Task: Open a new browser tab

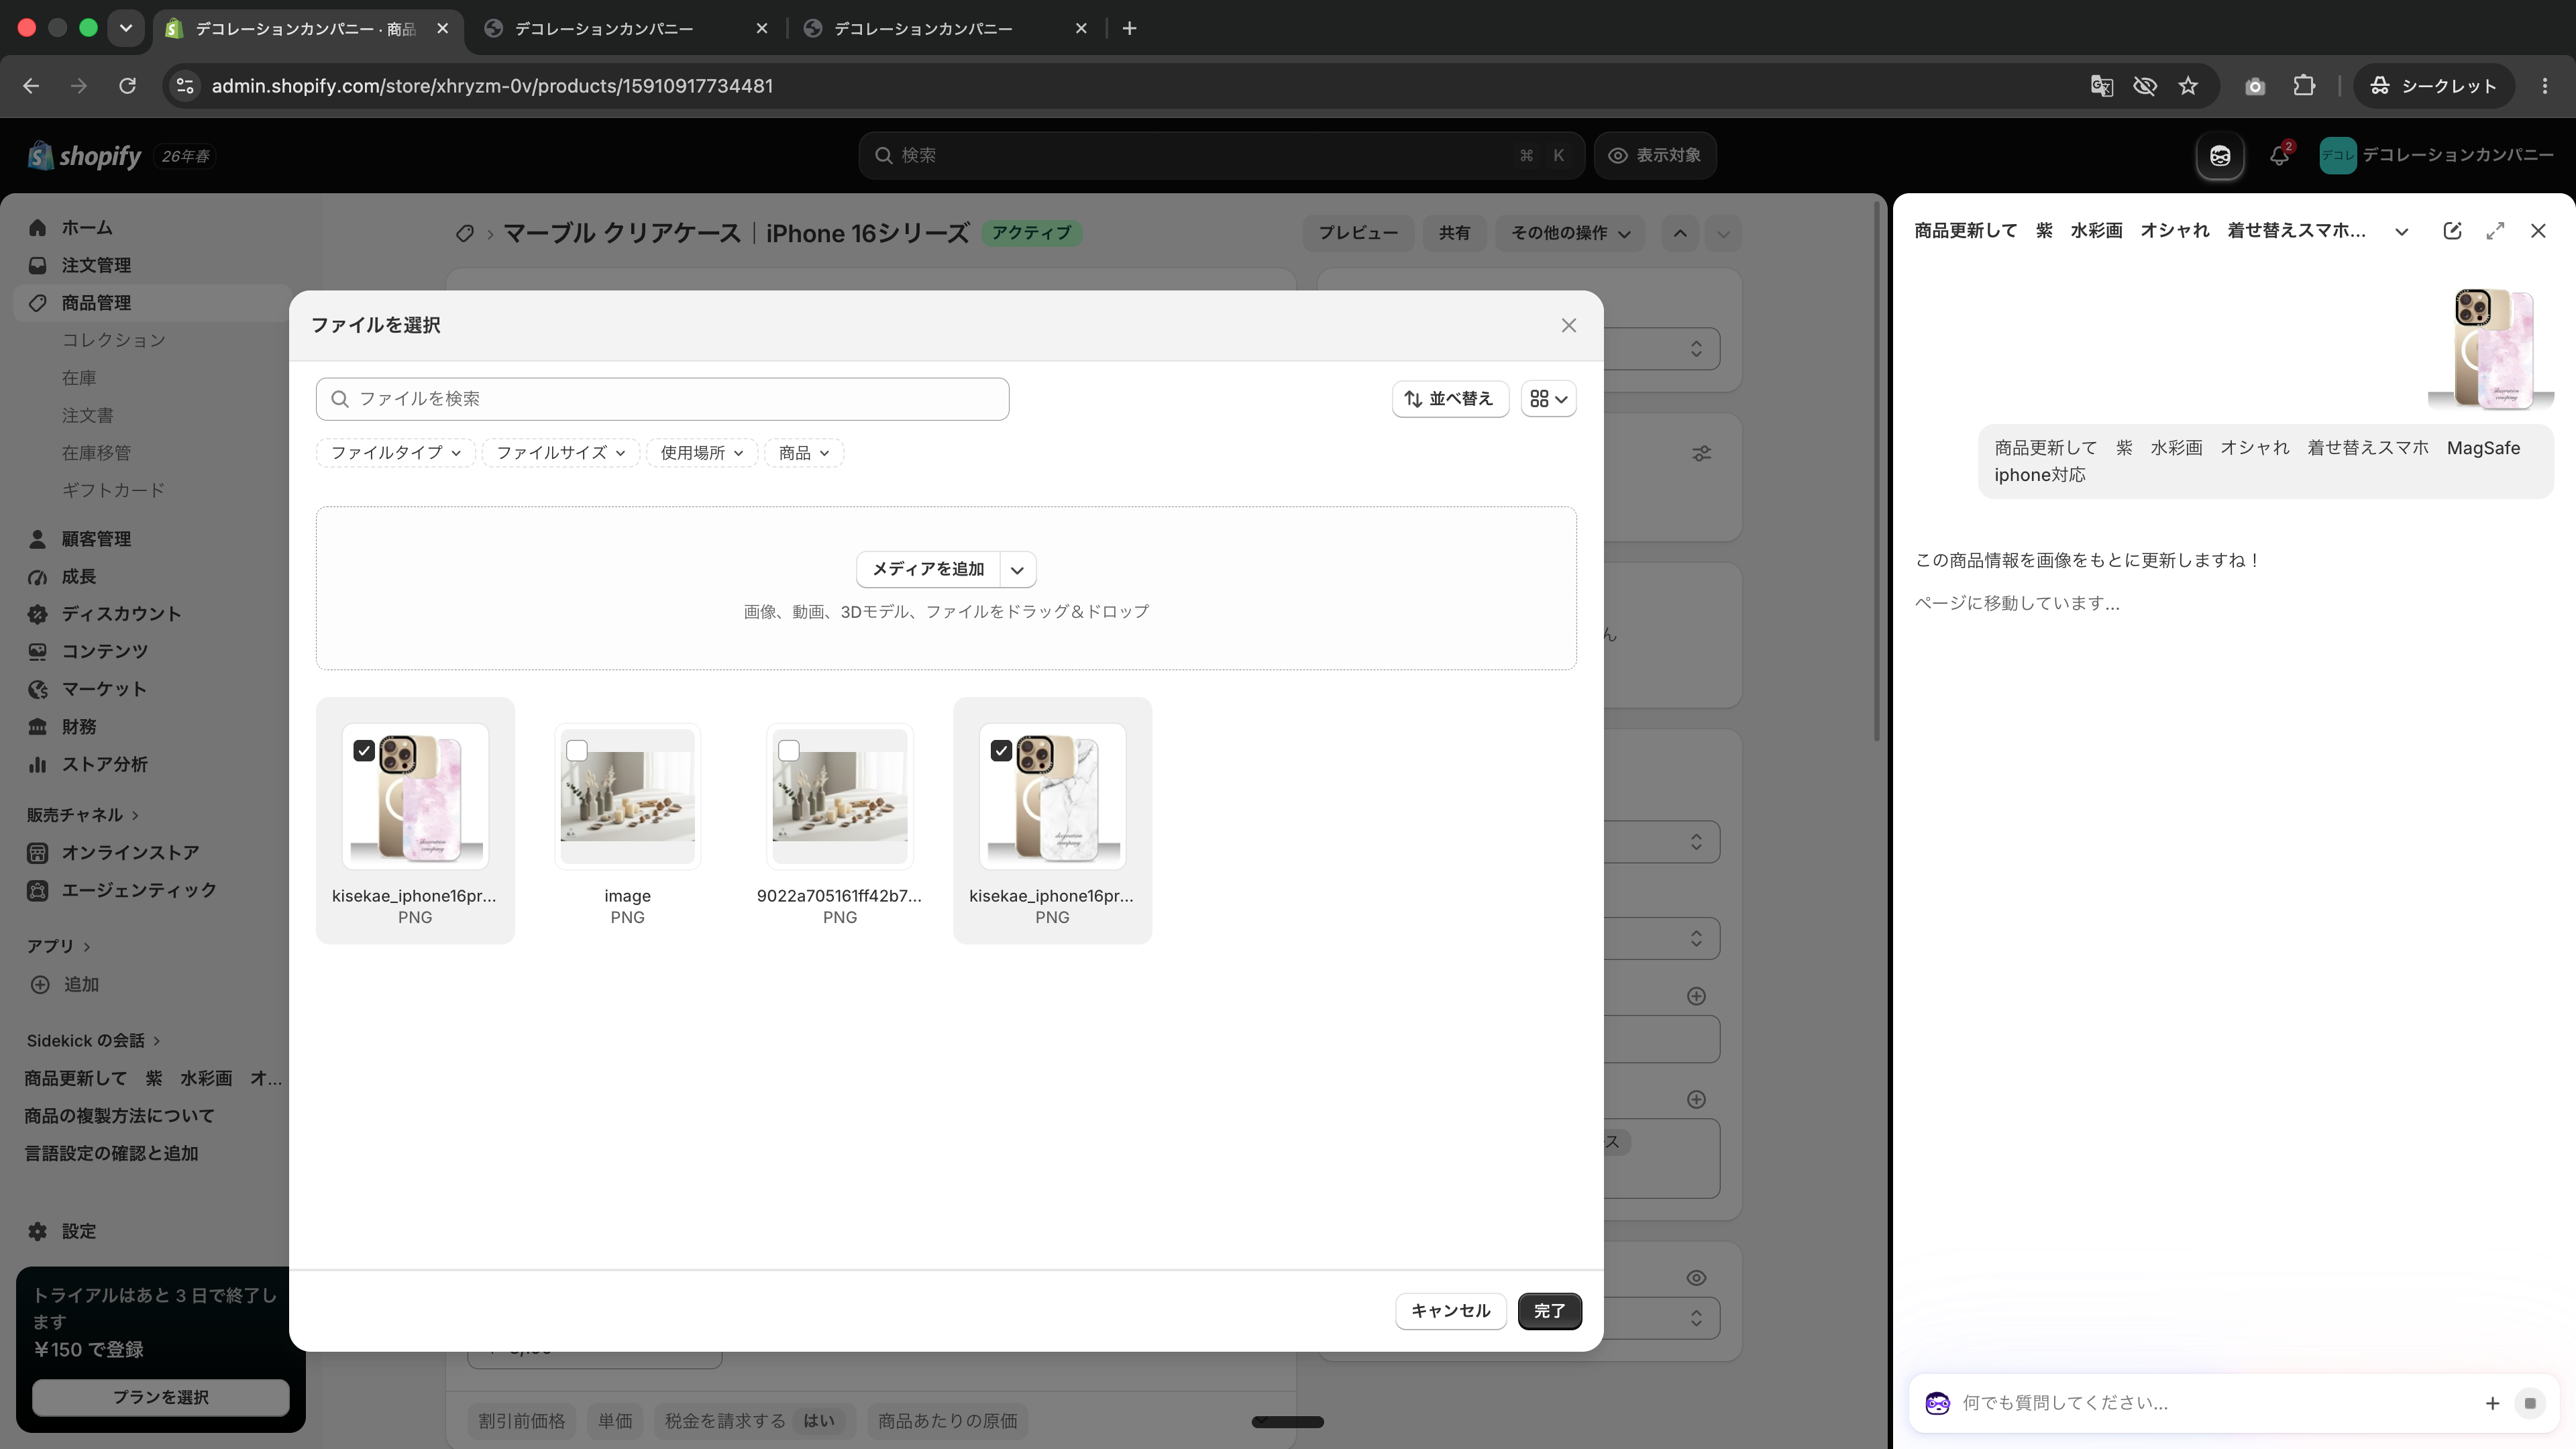Action: pos(1129,28)
